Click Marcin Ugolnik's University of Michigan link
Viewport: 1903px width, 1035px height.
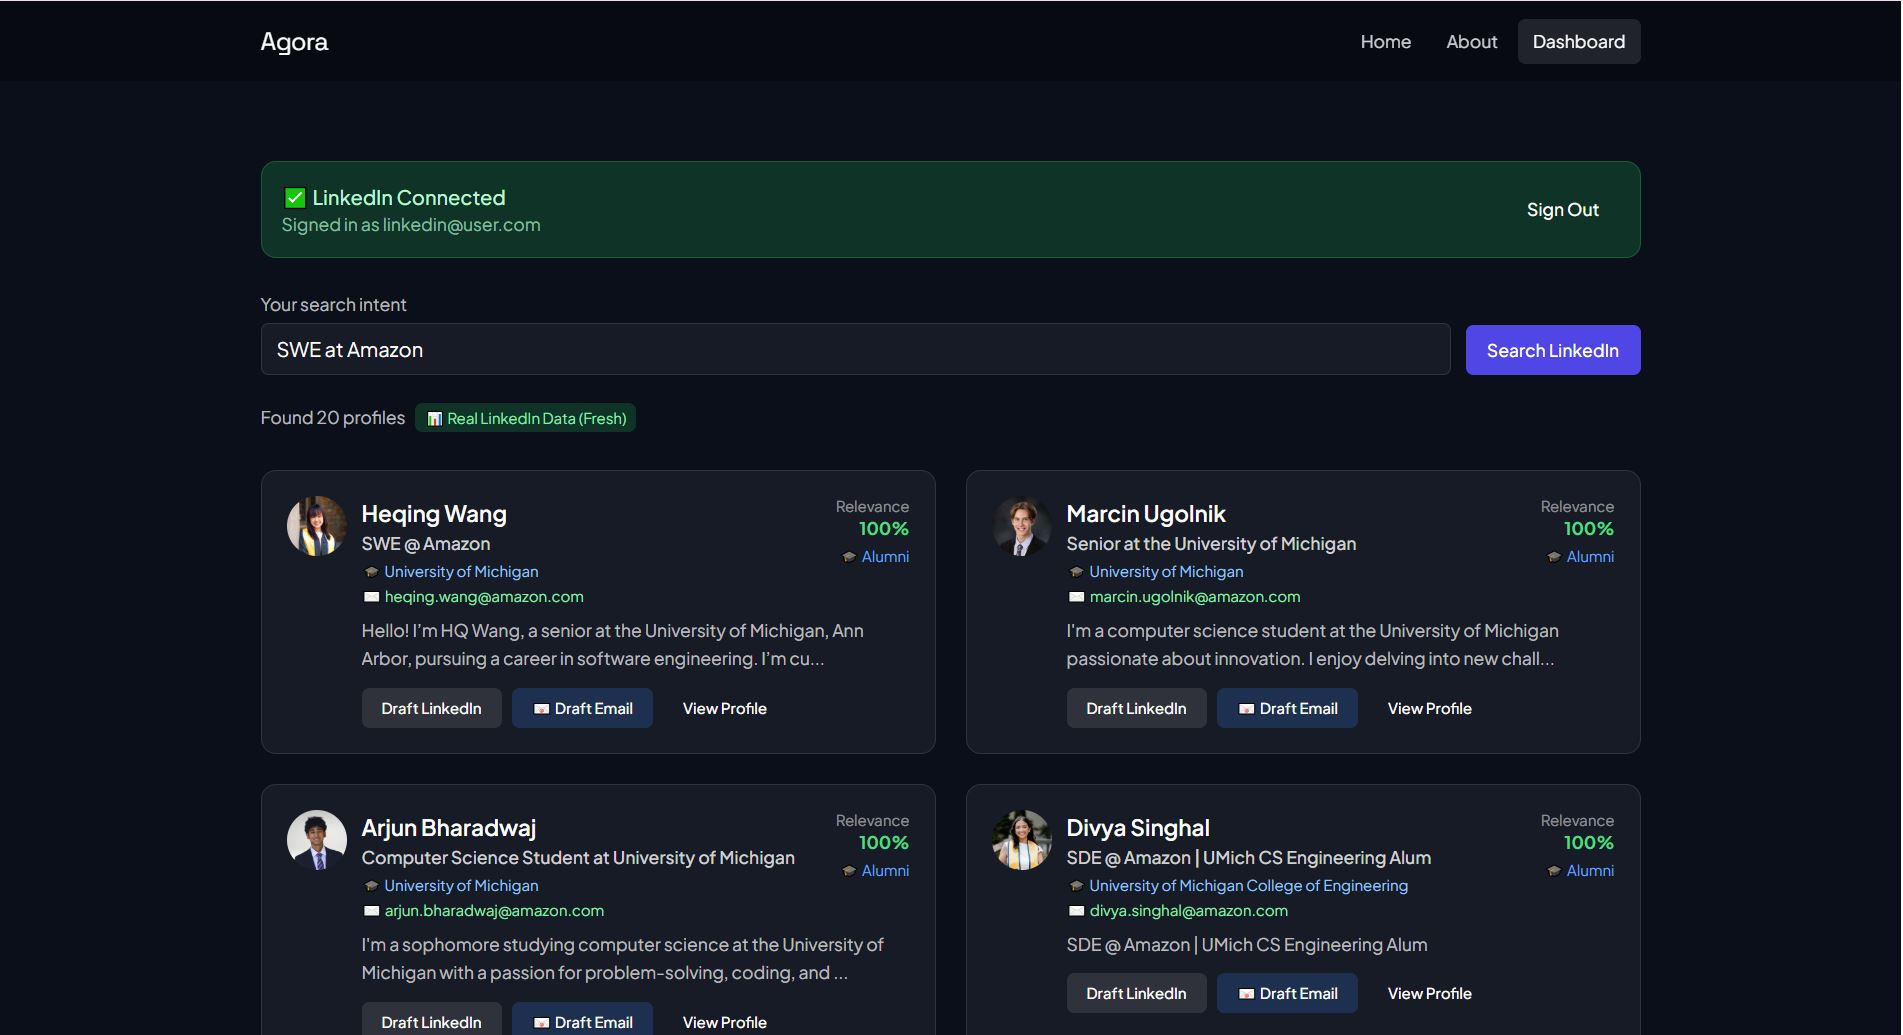click(x=1166, y=572)
